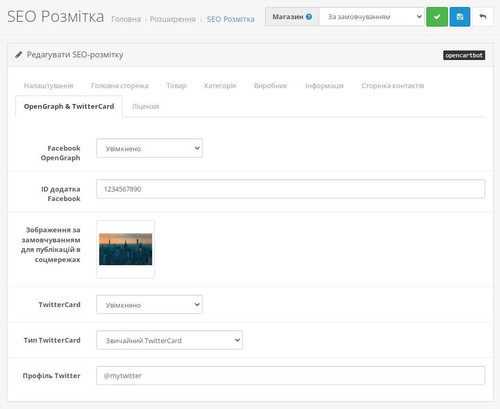
Task: Open the Facebook OpenGraph status dropdown
Action: [x=149, y=148]
